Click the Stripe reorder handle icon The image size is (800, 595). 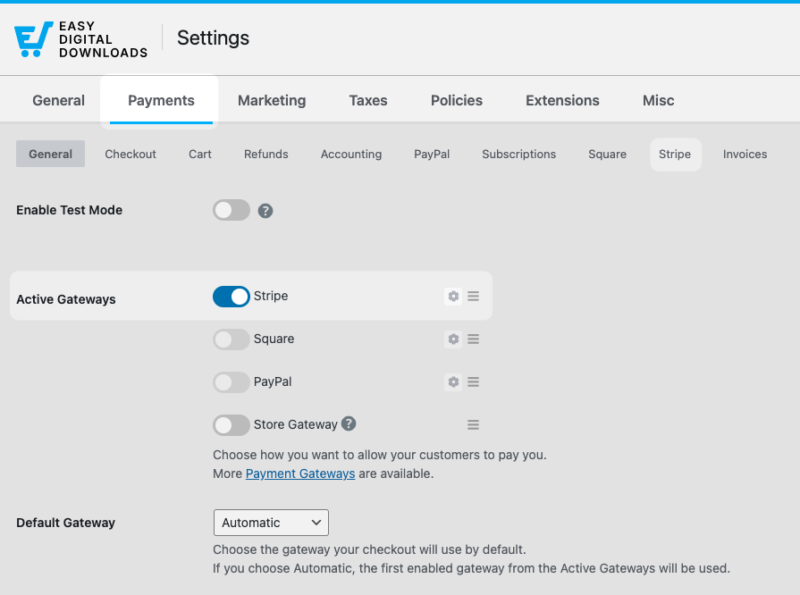[473, 296]
